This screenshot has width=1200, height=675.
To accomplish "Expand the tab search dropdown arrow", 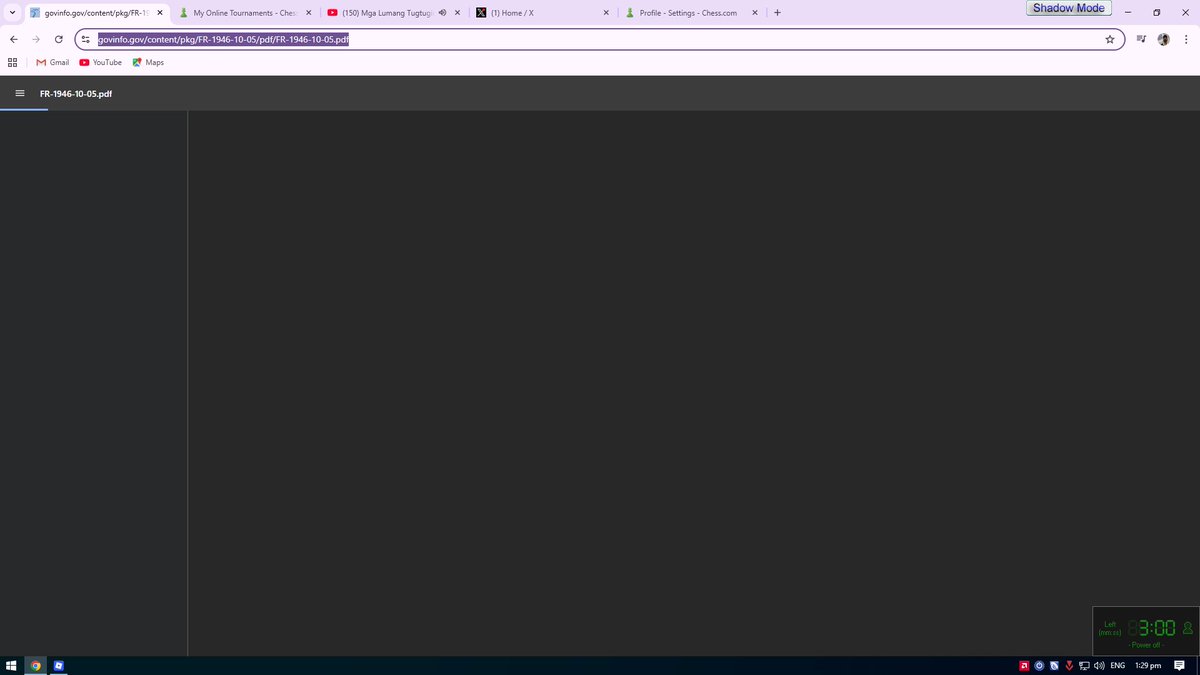I will click(11, 13).
